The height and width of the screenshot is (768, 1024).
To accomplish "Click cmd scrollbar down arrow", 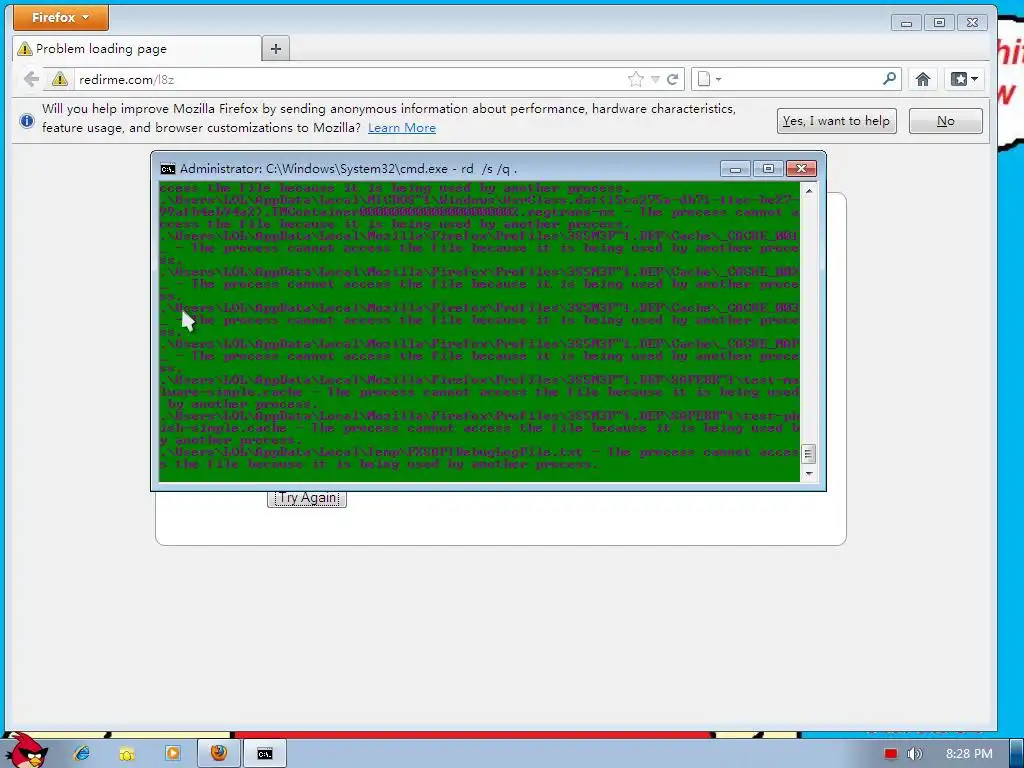I will [808, 473].
